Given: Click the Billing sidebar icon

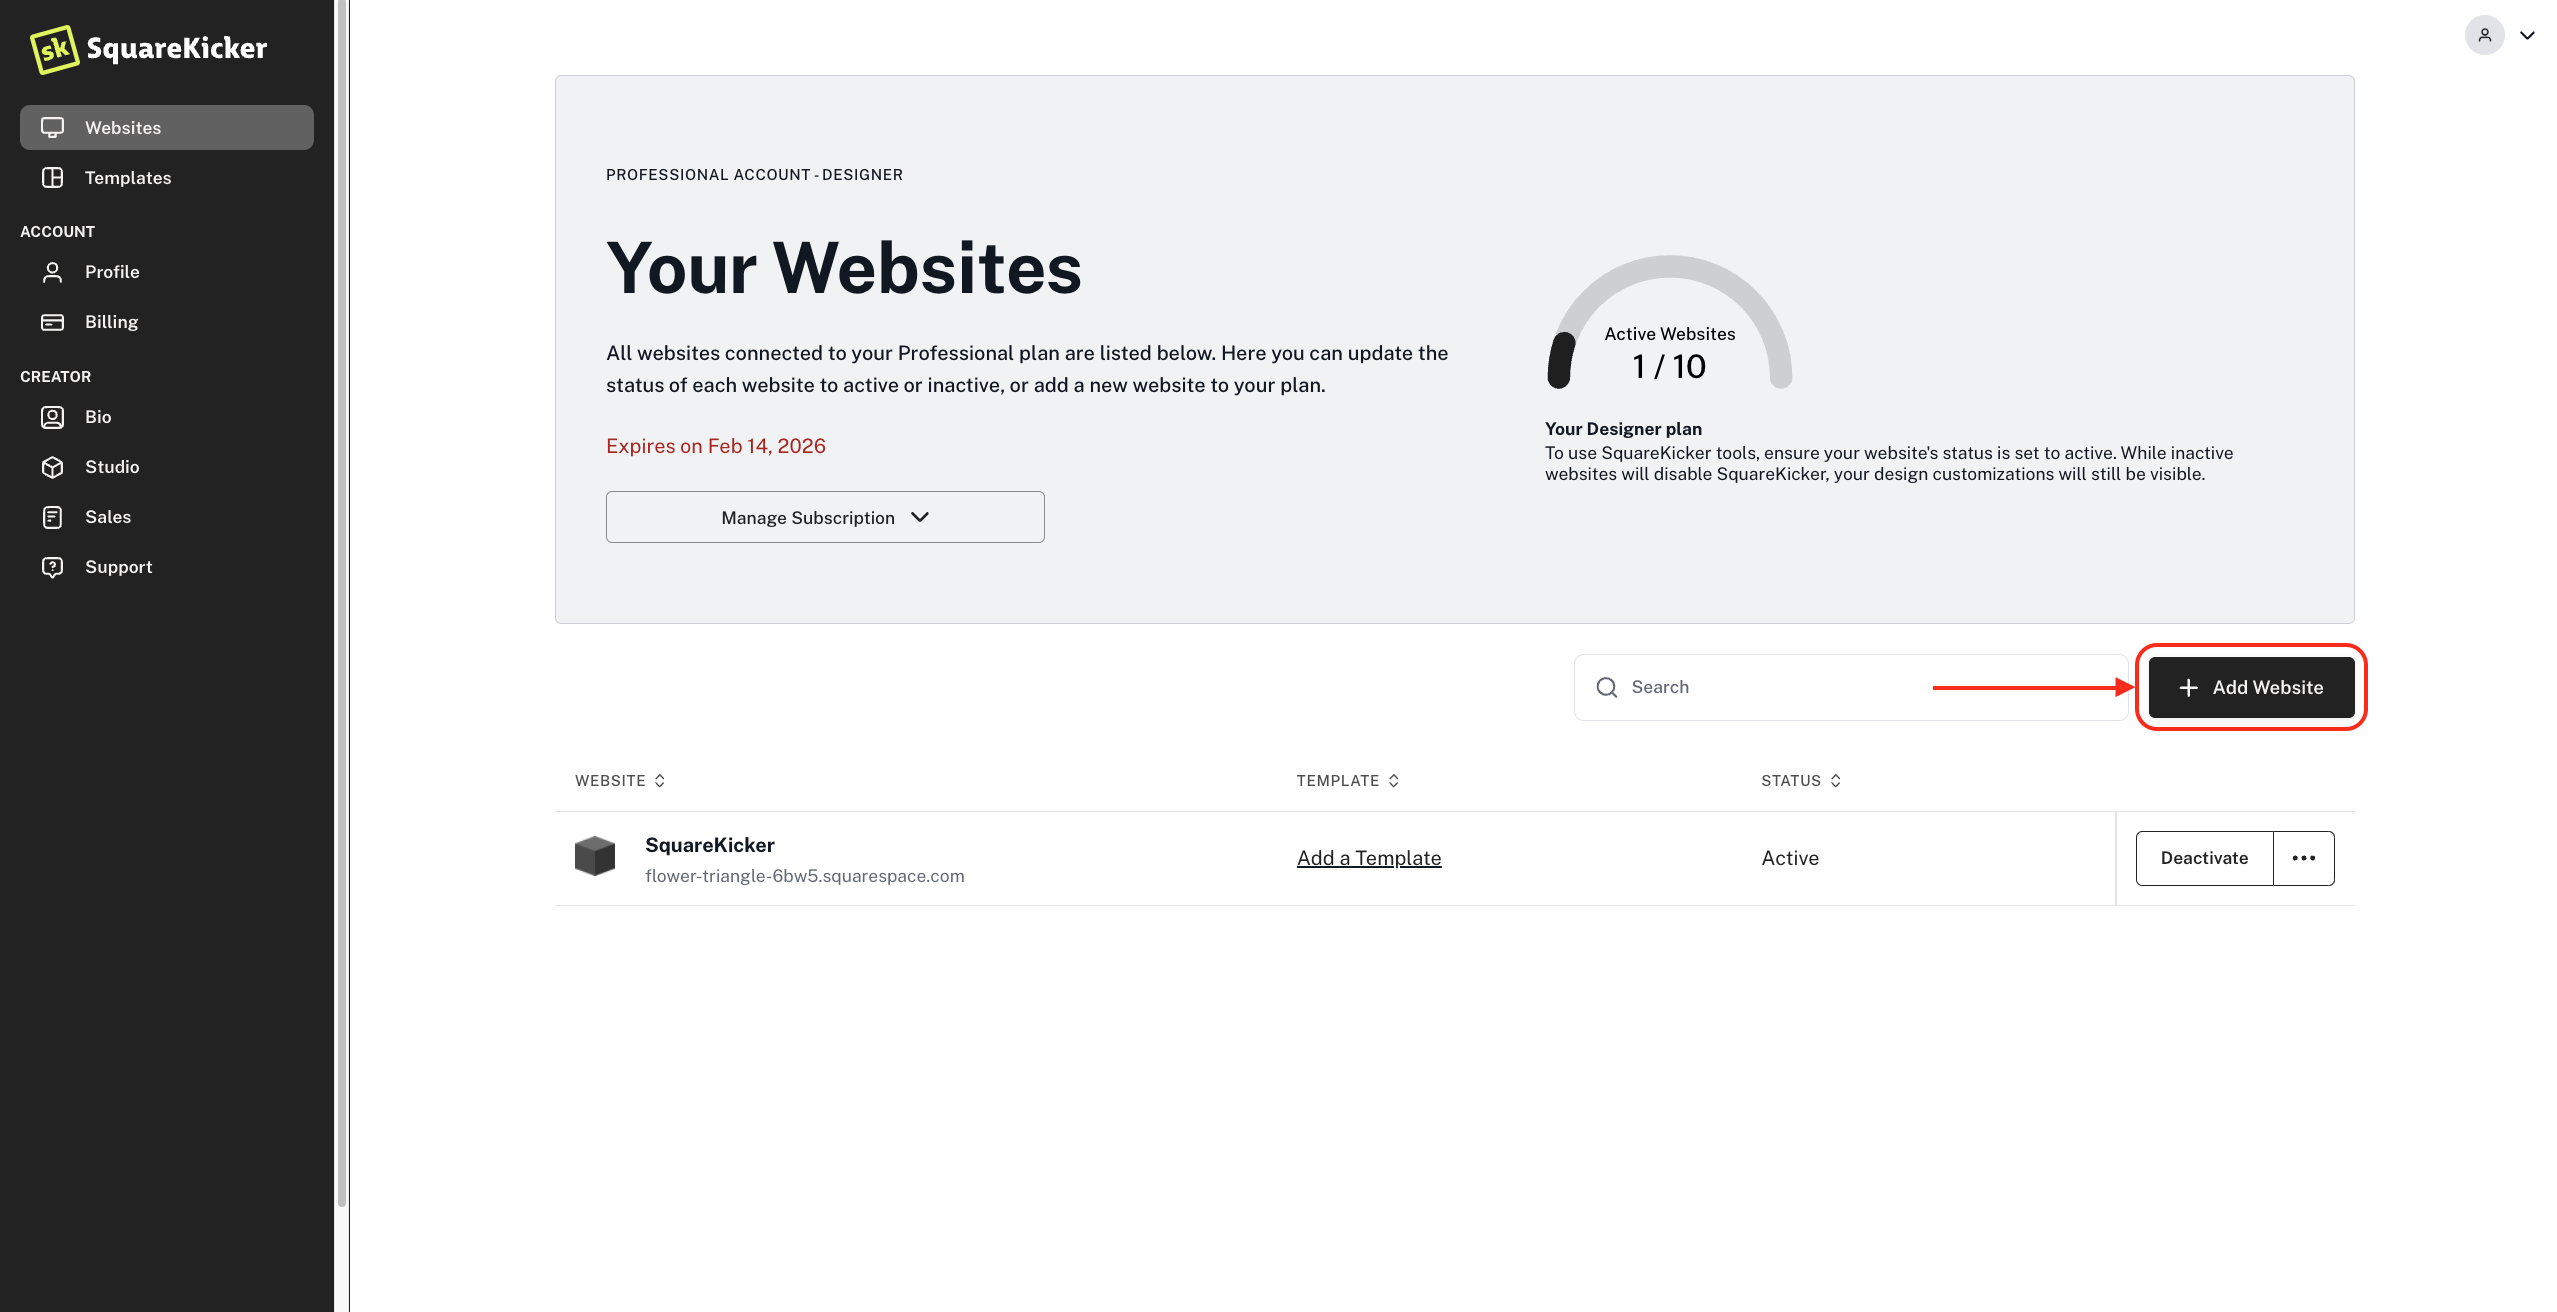Looking at the screenshot, I should click(54, 321).
